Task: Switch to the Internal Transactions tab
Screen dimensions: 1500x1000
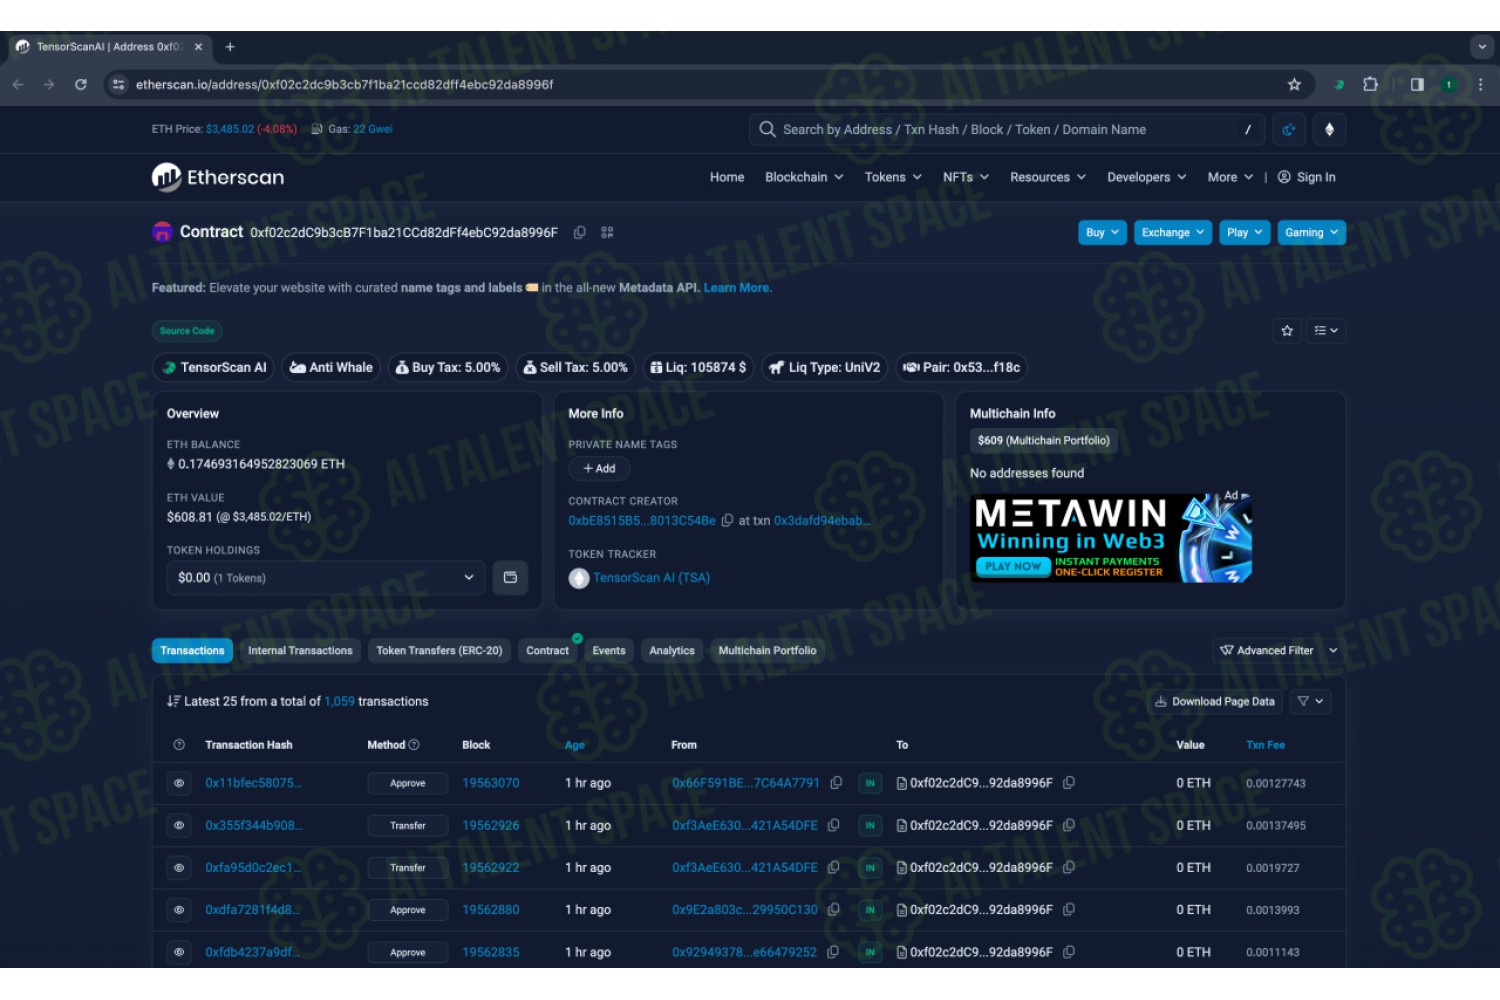Action: click(300, 651)
